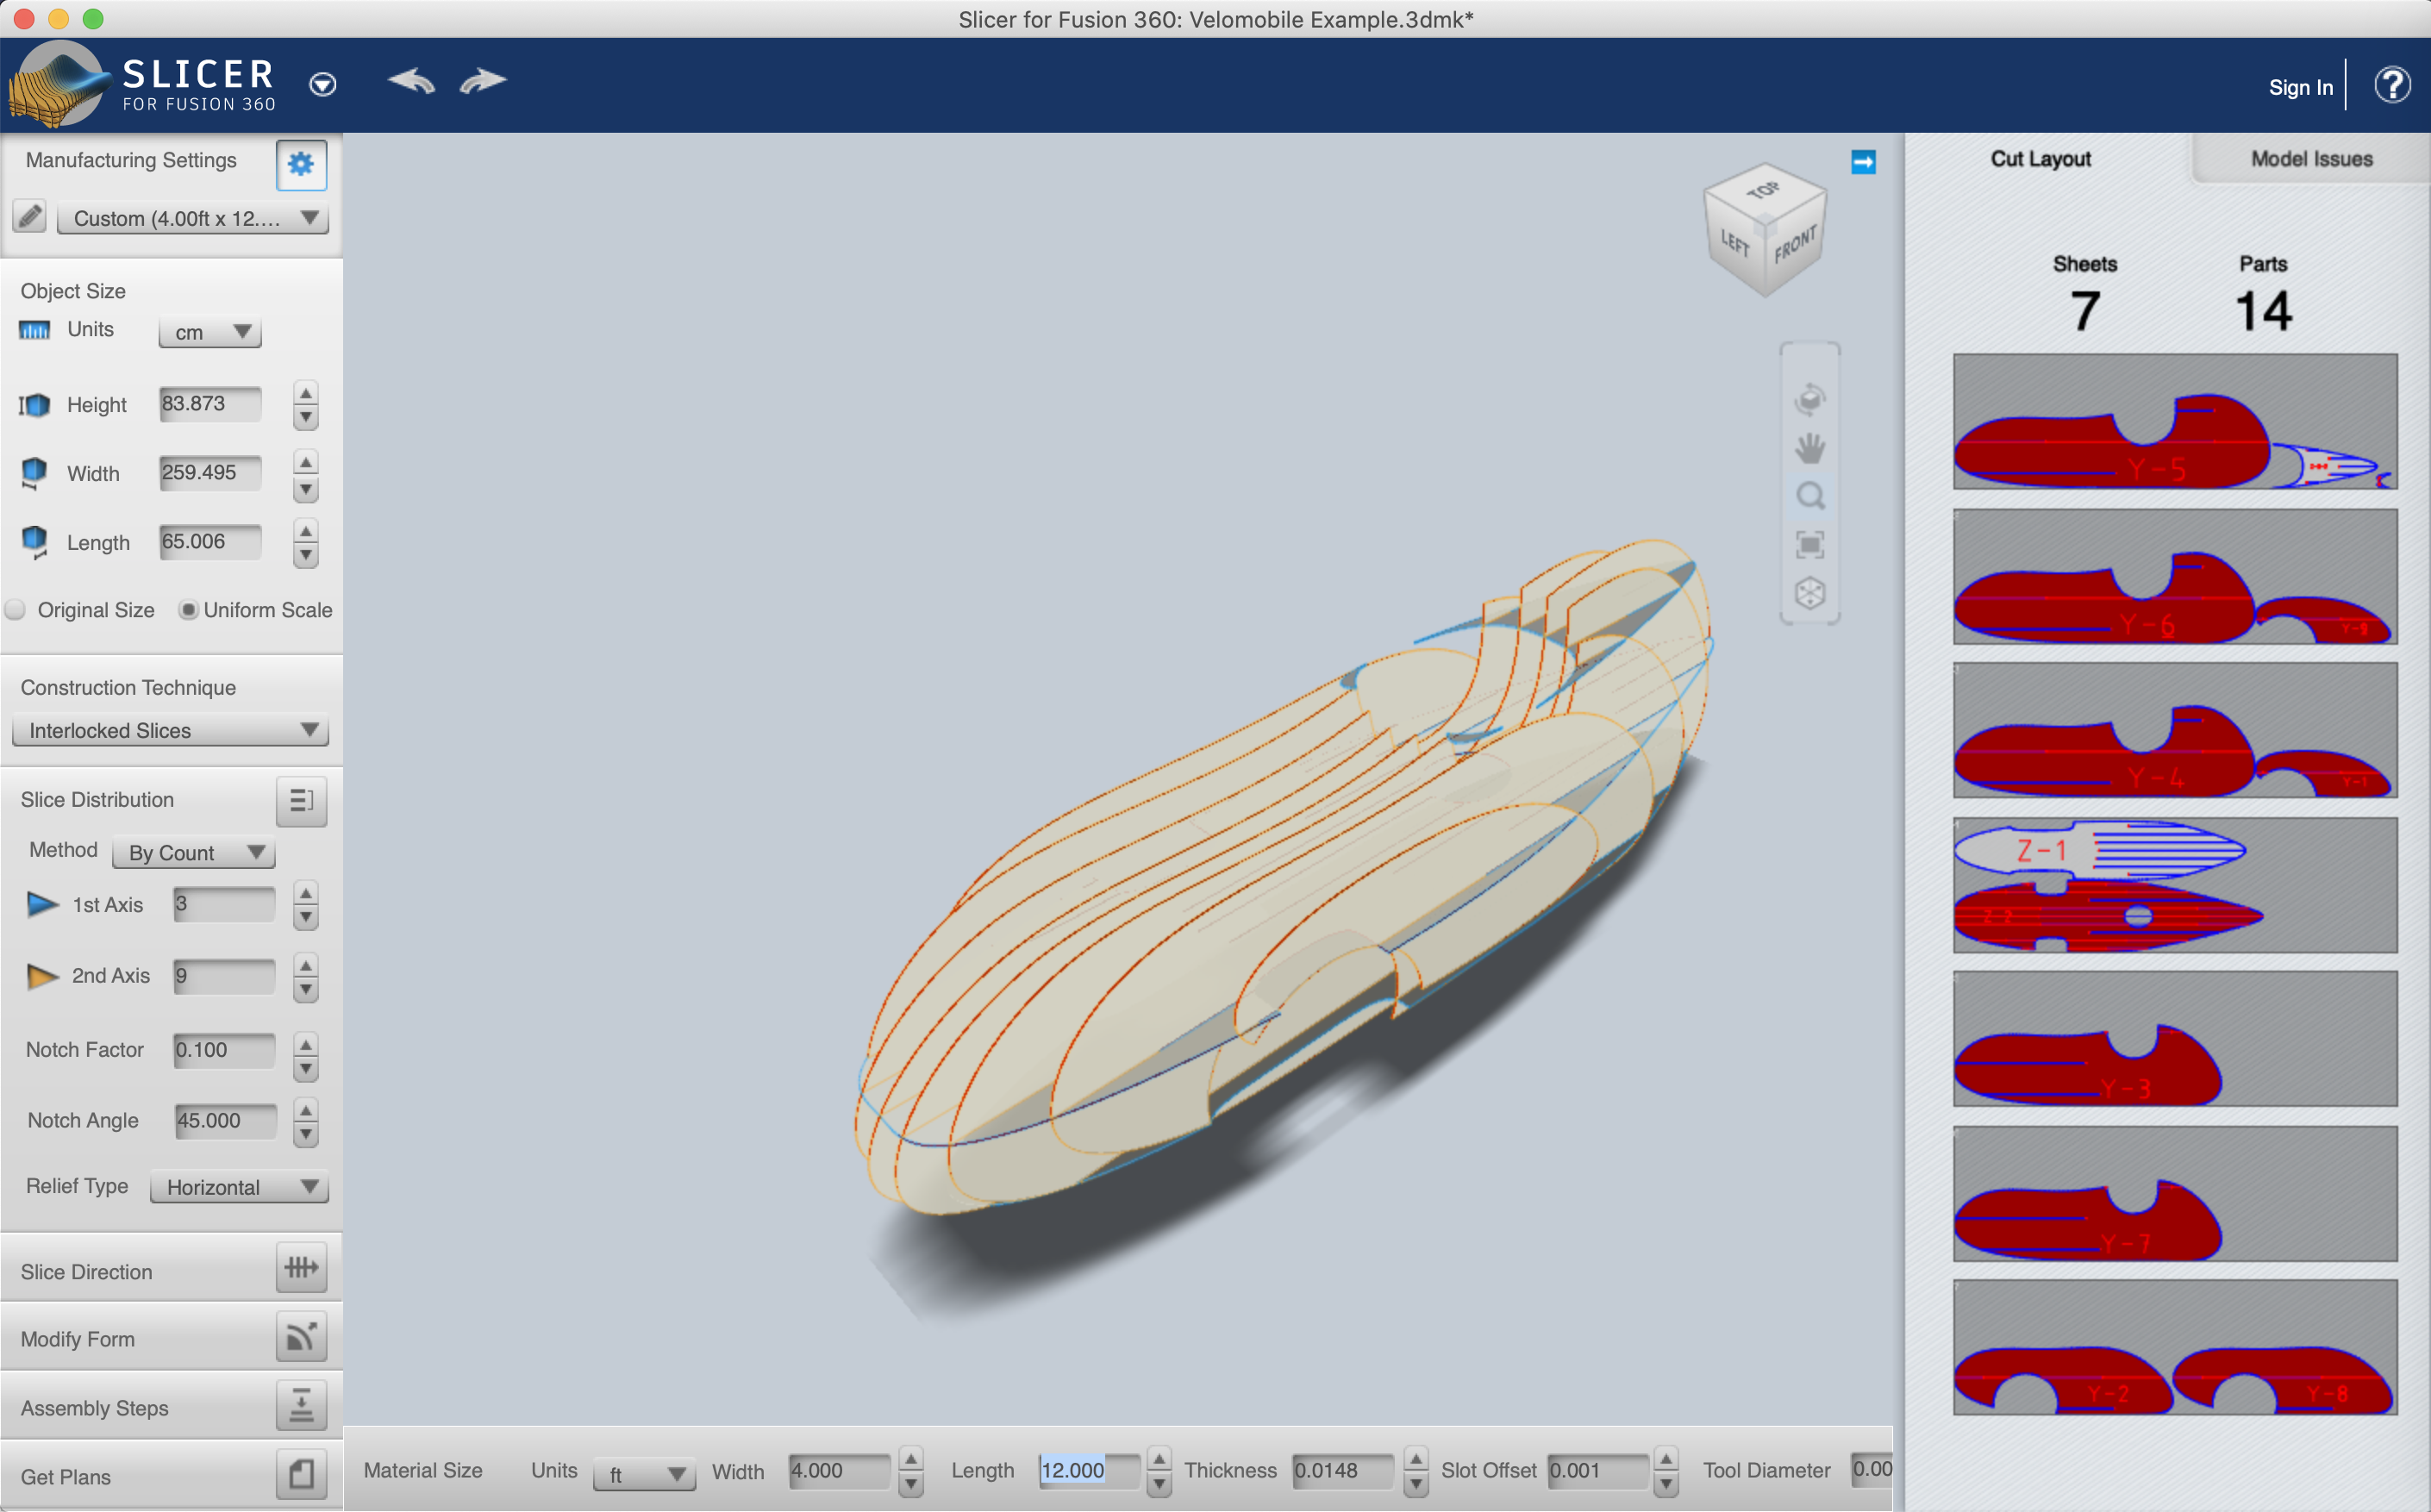
Task: Open the Modify Form tool
Action: pos(300,1337)
